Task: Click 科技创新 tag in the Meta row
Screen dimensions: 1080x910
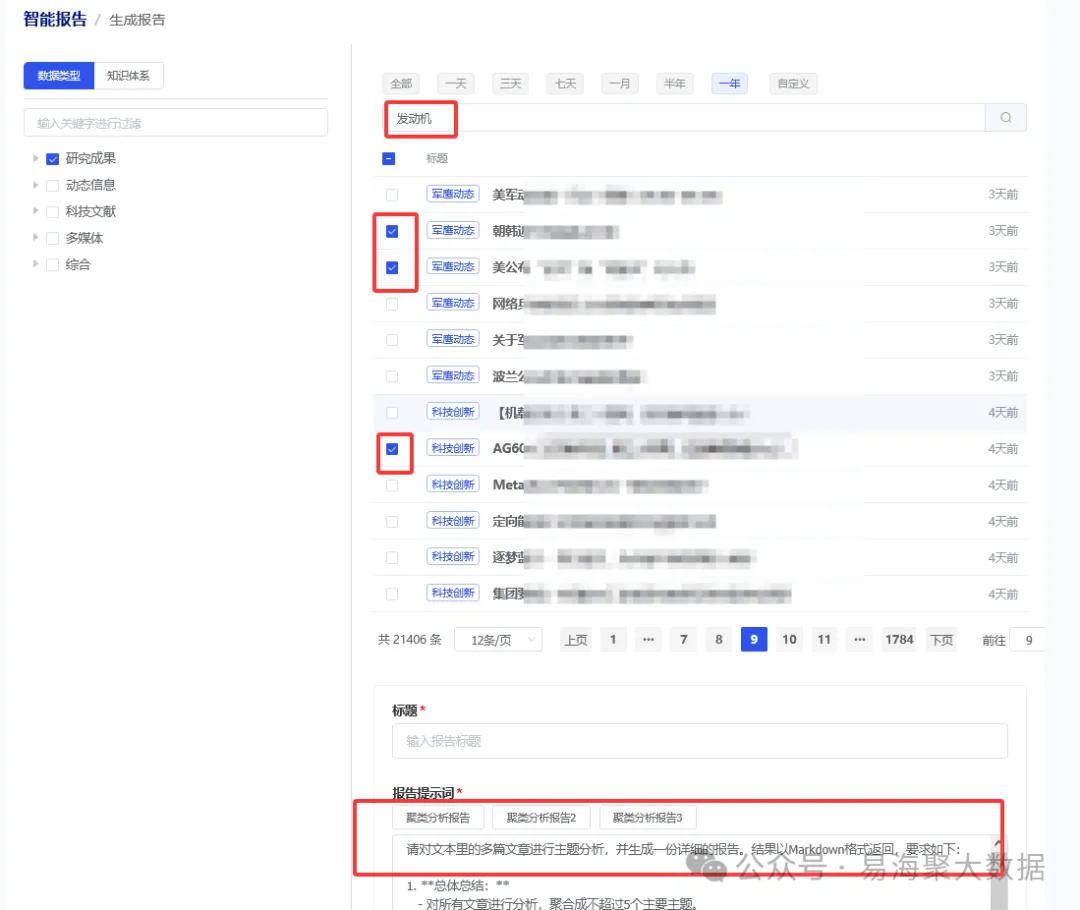Action: click(453, 484)
